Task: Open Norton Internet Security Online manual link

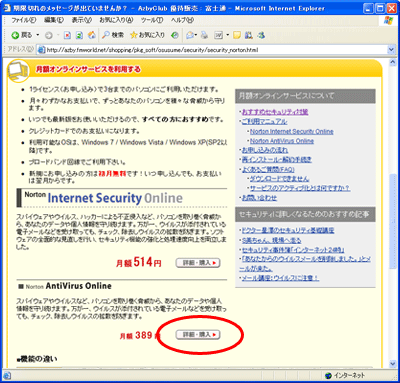Action: click(292, 131)
